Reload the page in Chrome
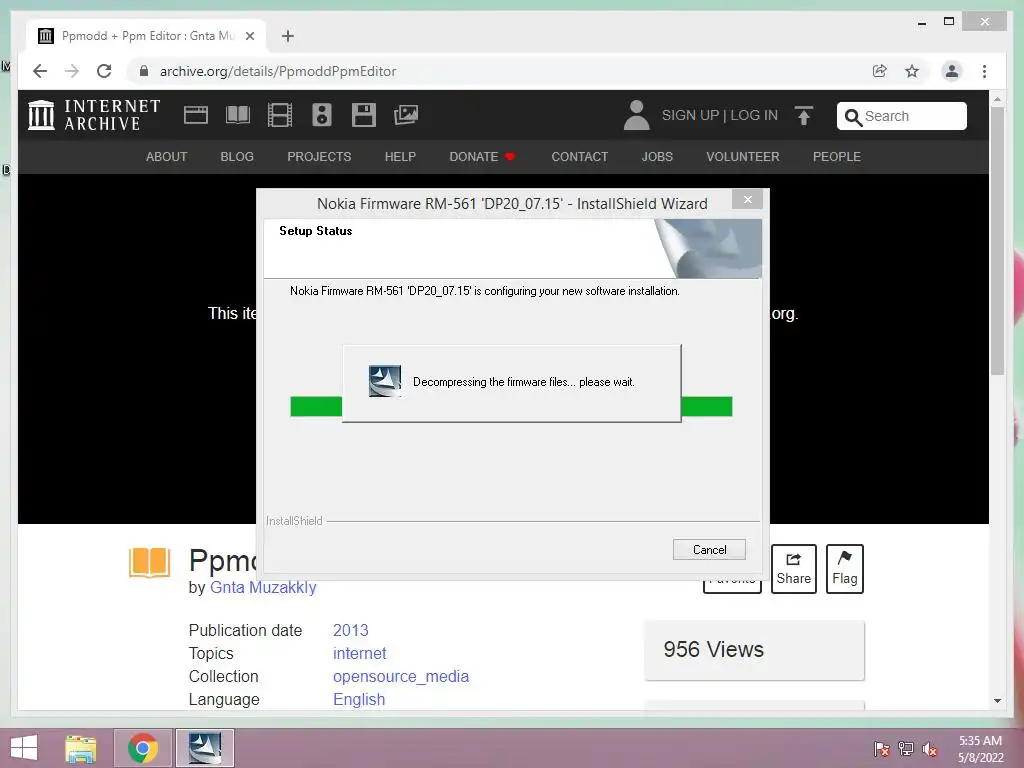1024x768 pixels. (104, 71)
